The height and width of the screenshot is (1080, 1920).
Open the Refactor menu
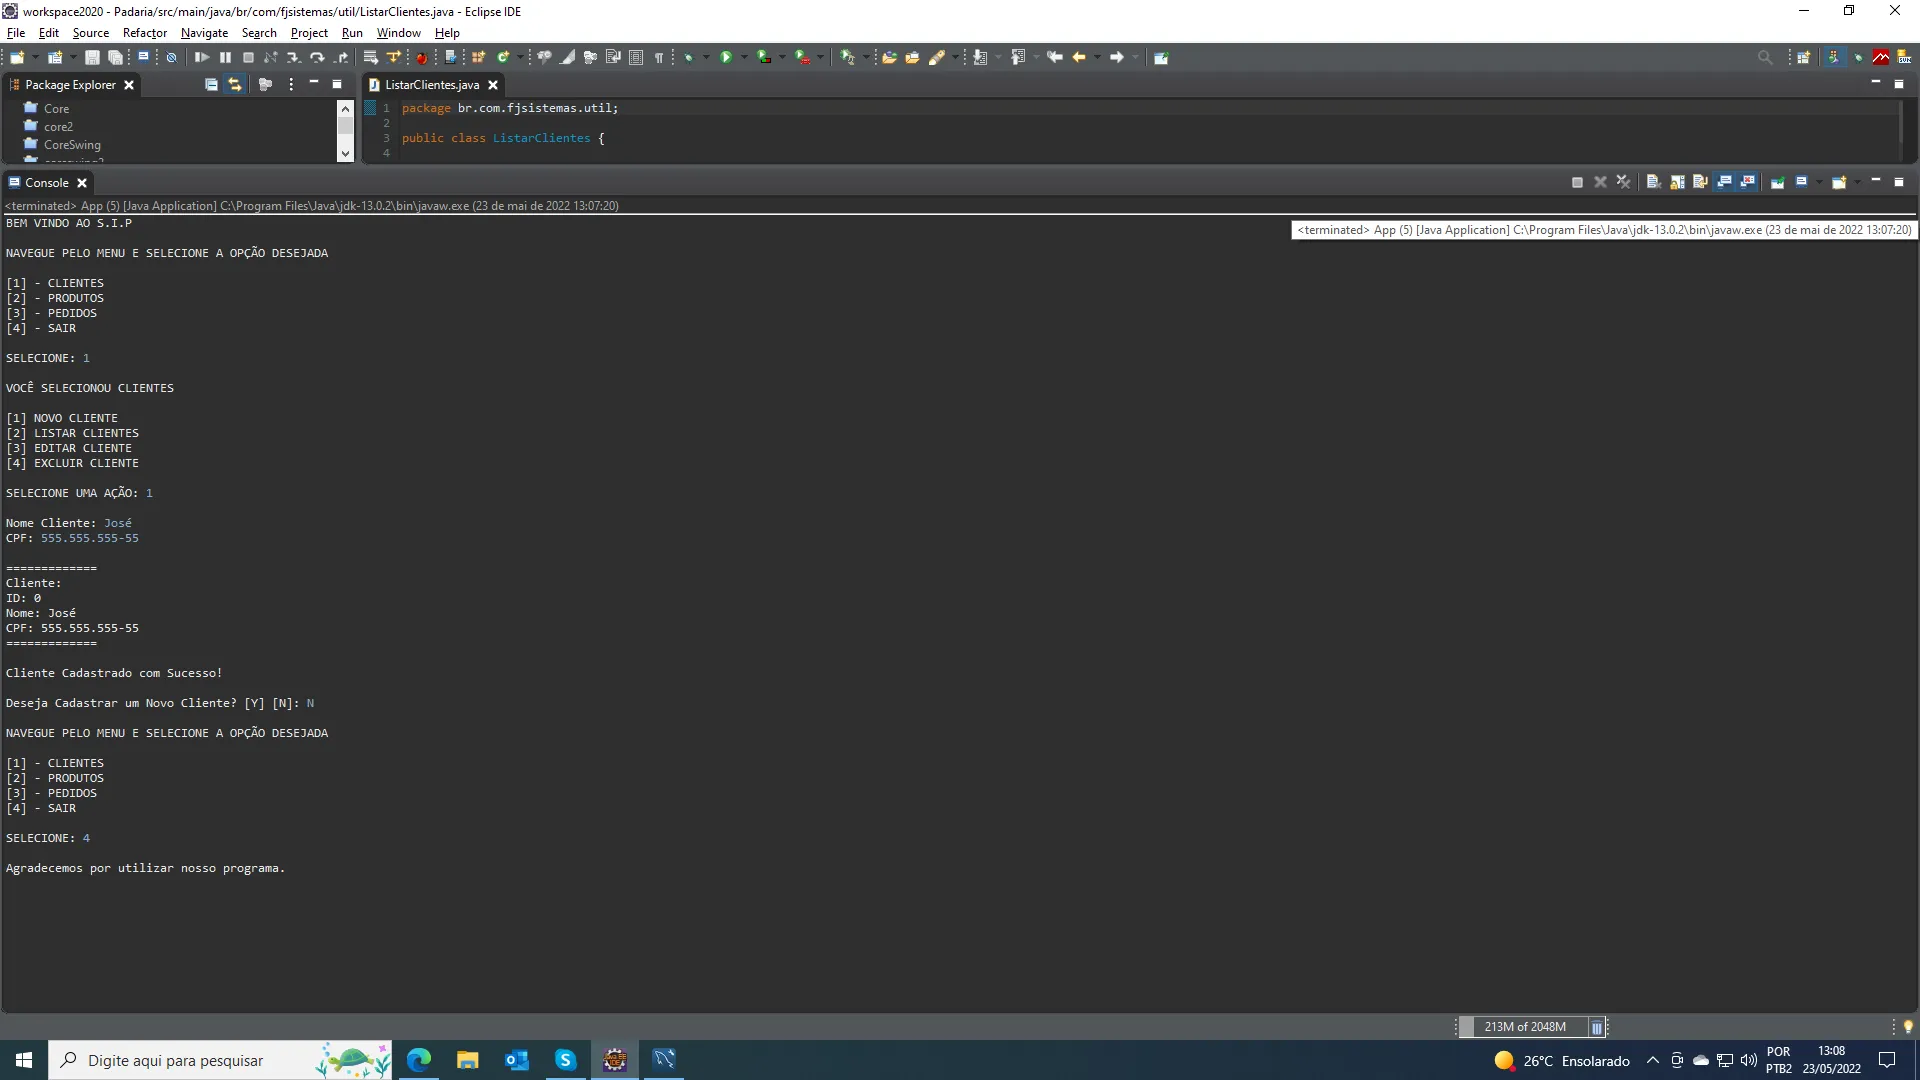click(144, 33)
